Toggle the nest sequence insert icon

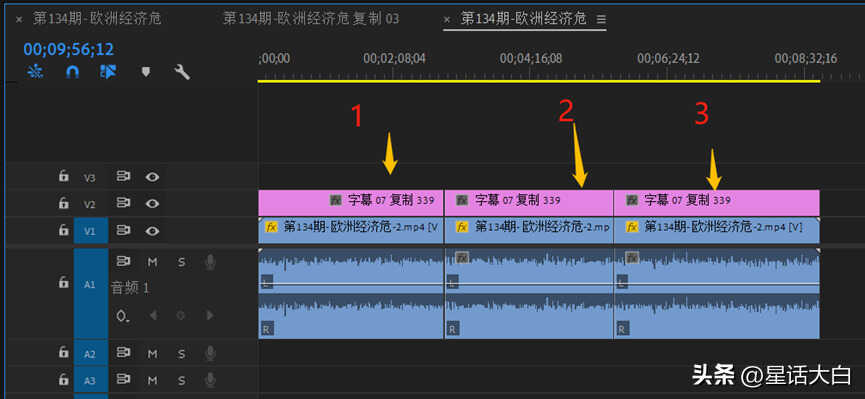point(35,72)
